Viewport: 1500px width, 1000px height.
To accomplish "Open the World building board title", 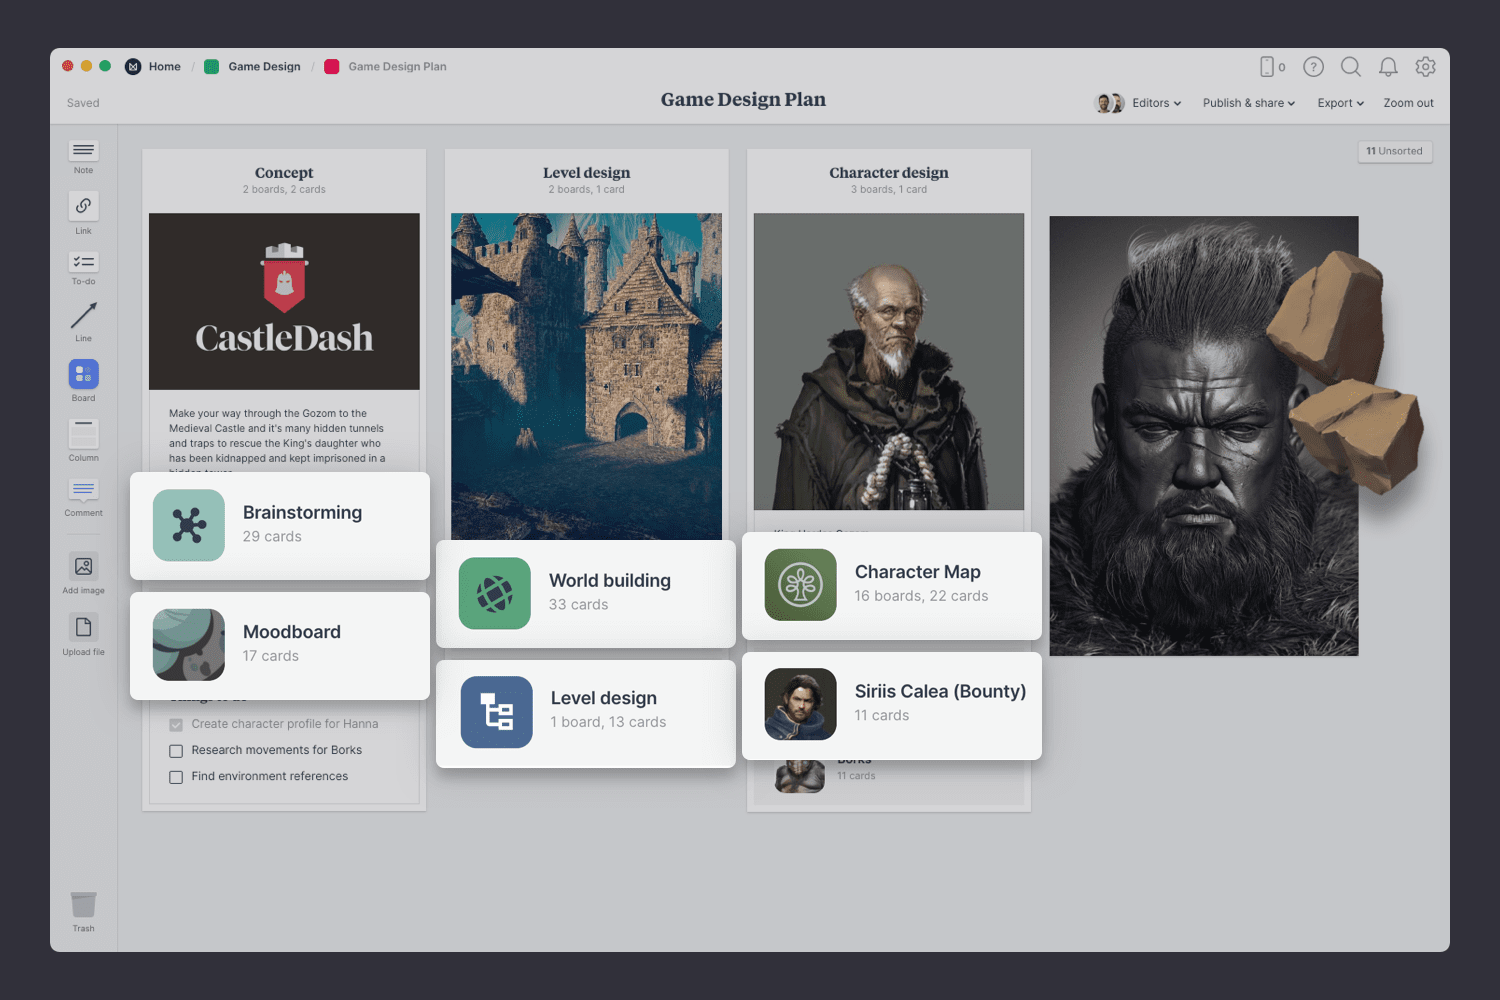I will (610, 580).
